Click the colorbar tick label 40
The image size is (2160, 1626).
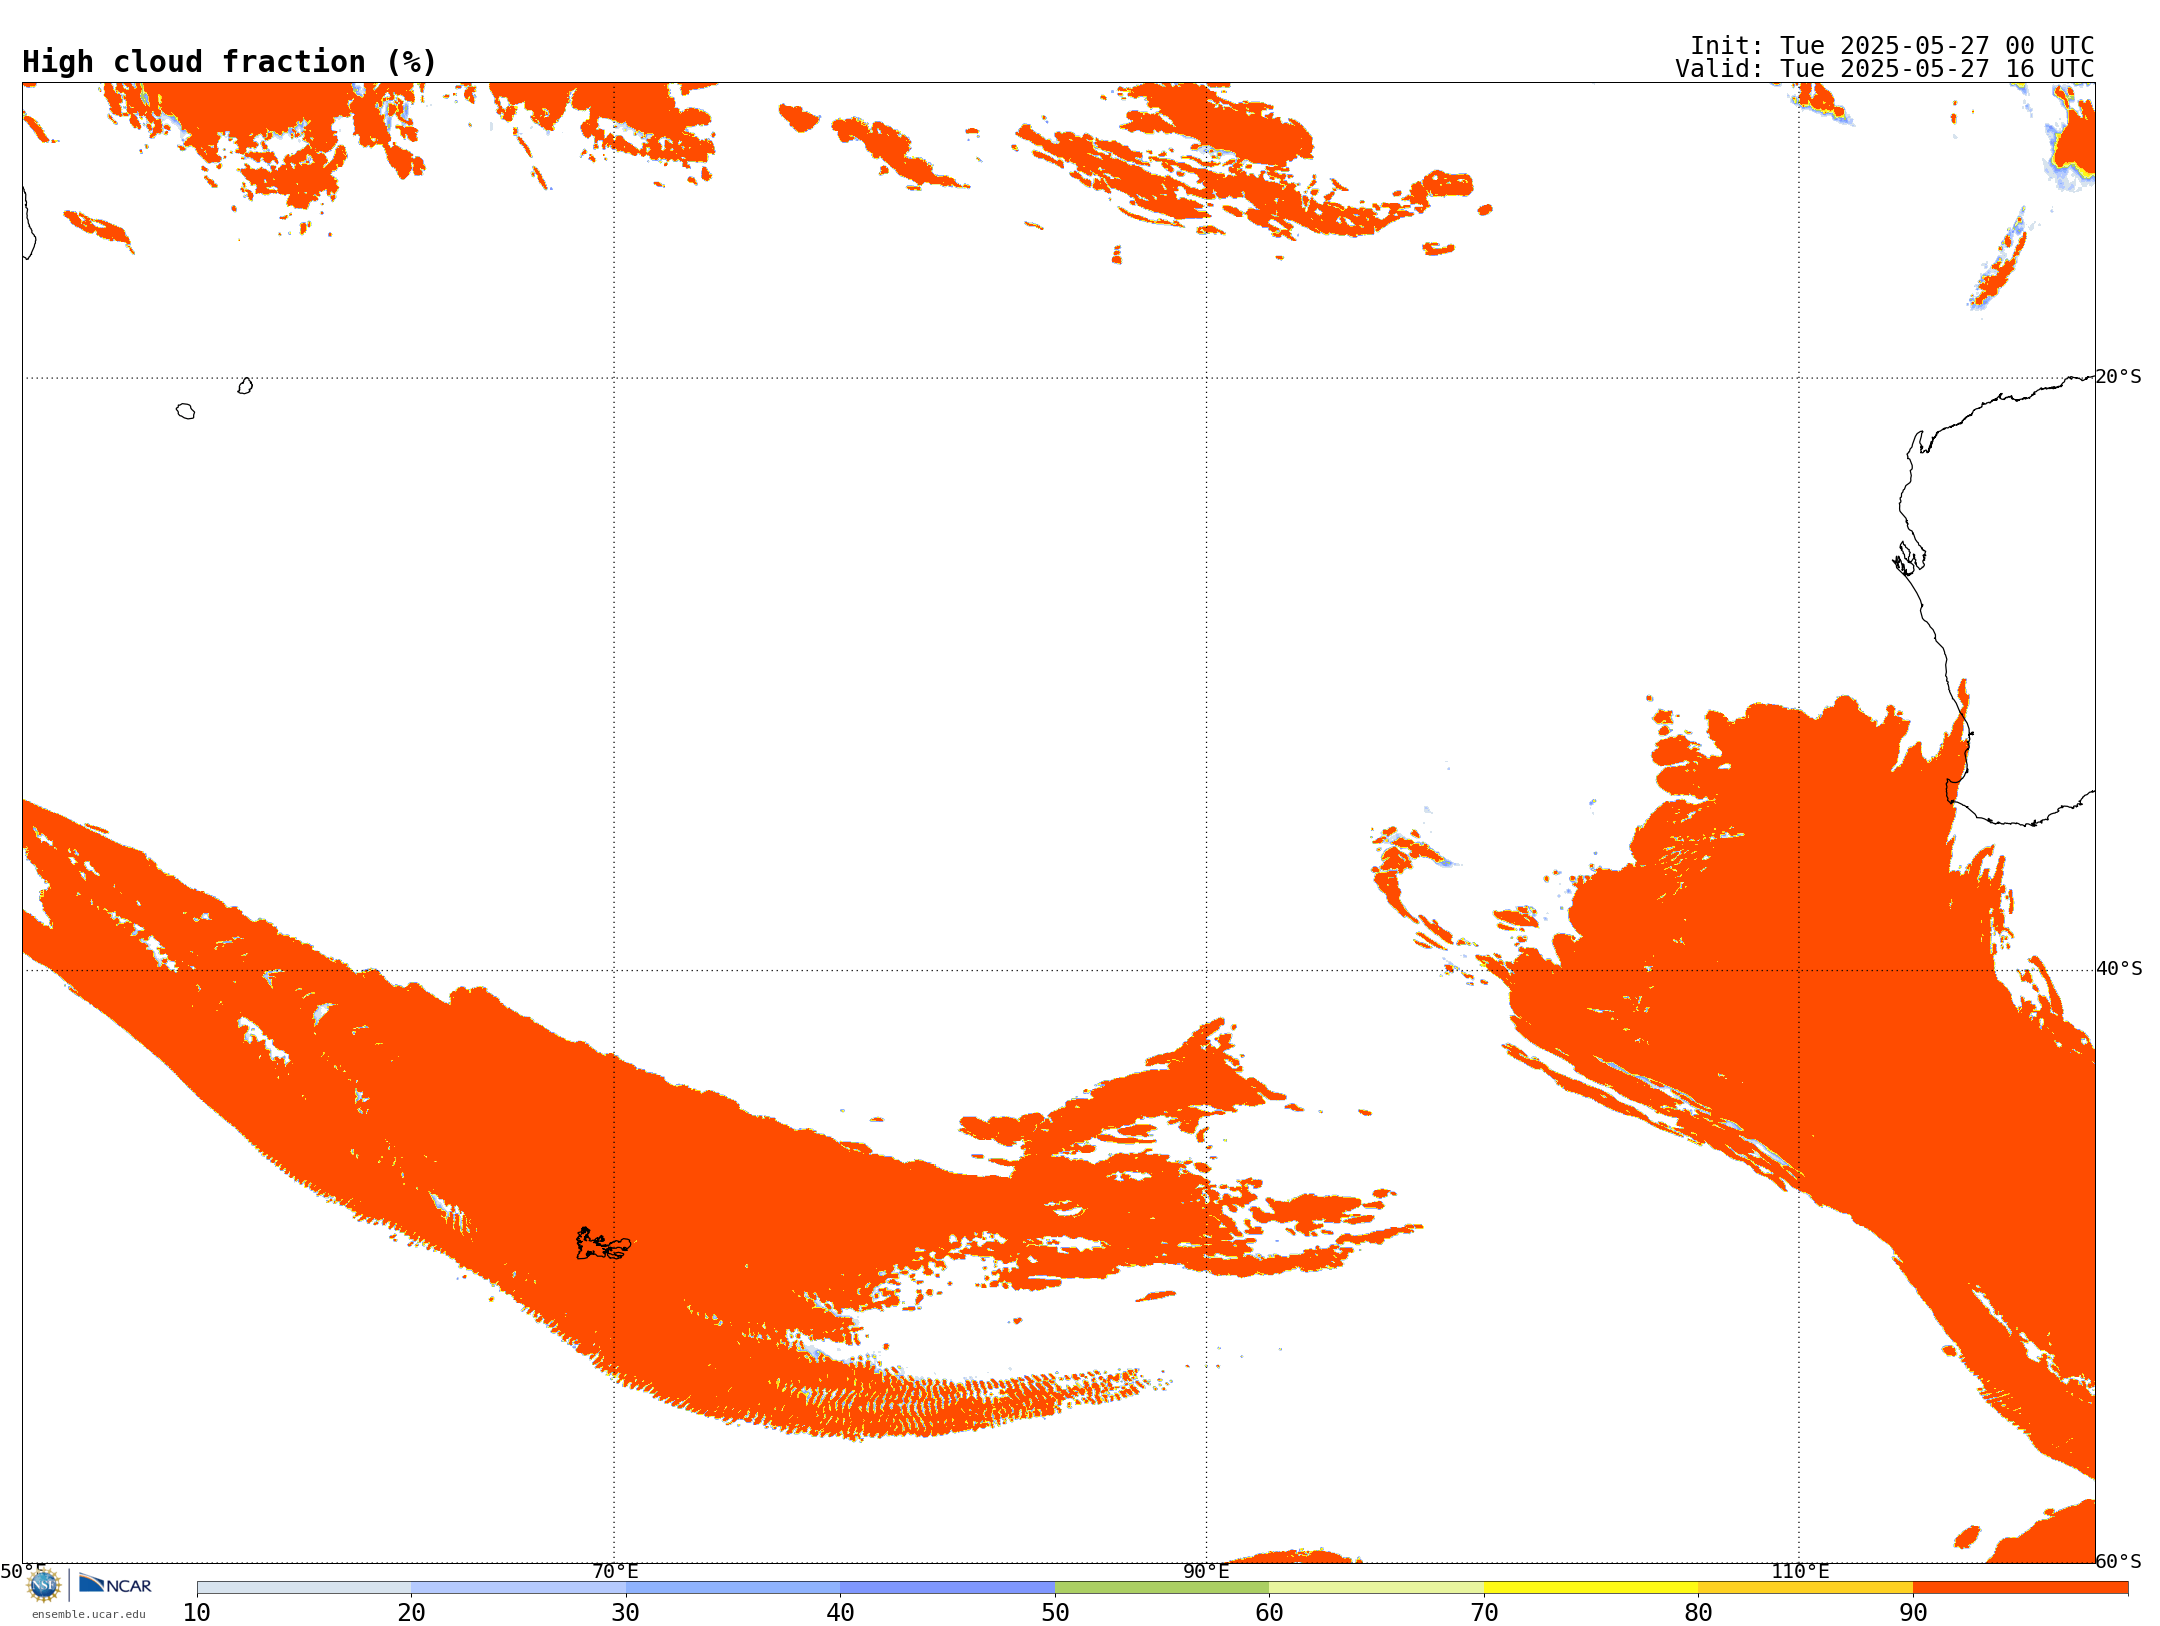pos(840,1612)
